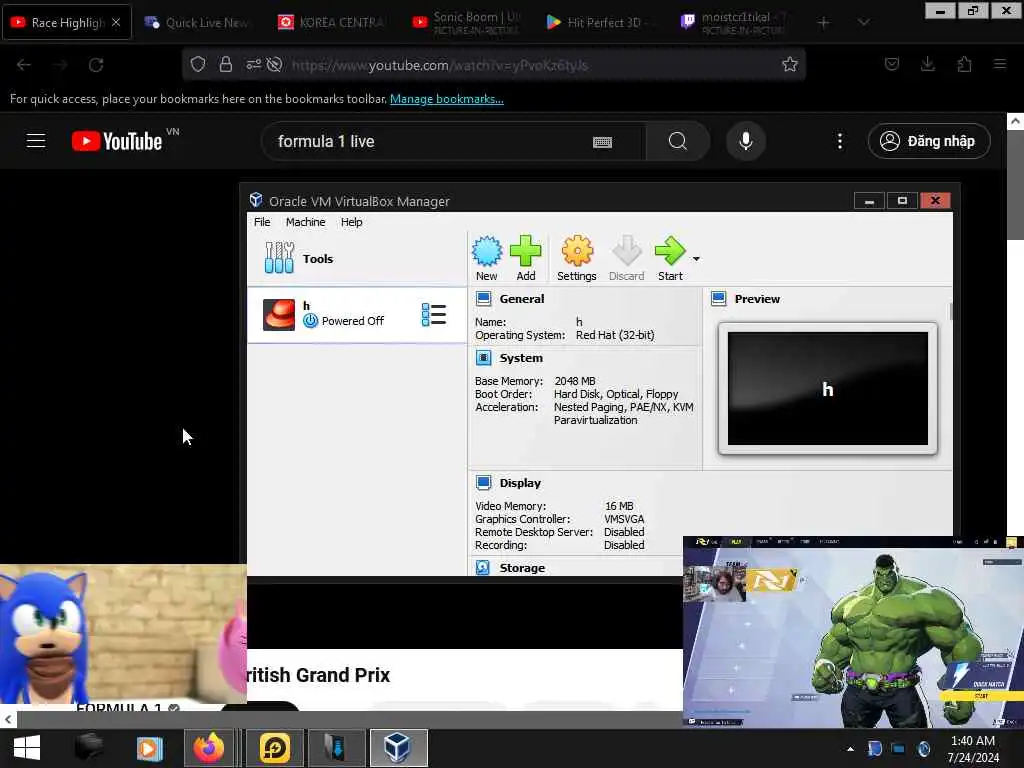Close the Race Highlights tab
The image size is (1024, 768).
click(116, 22)
